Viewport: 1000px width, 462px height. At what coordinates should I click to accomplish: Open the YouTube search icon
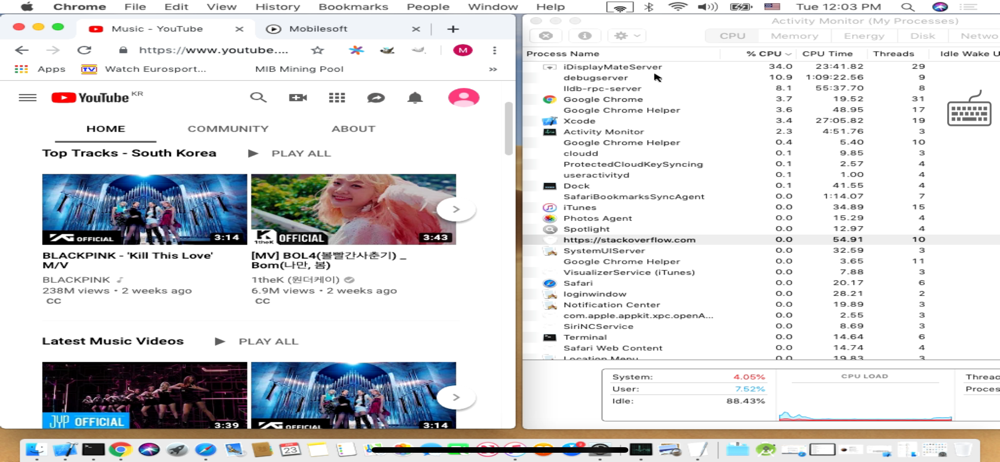(258, 98)
